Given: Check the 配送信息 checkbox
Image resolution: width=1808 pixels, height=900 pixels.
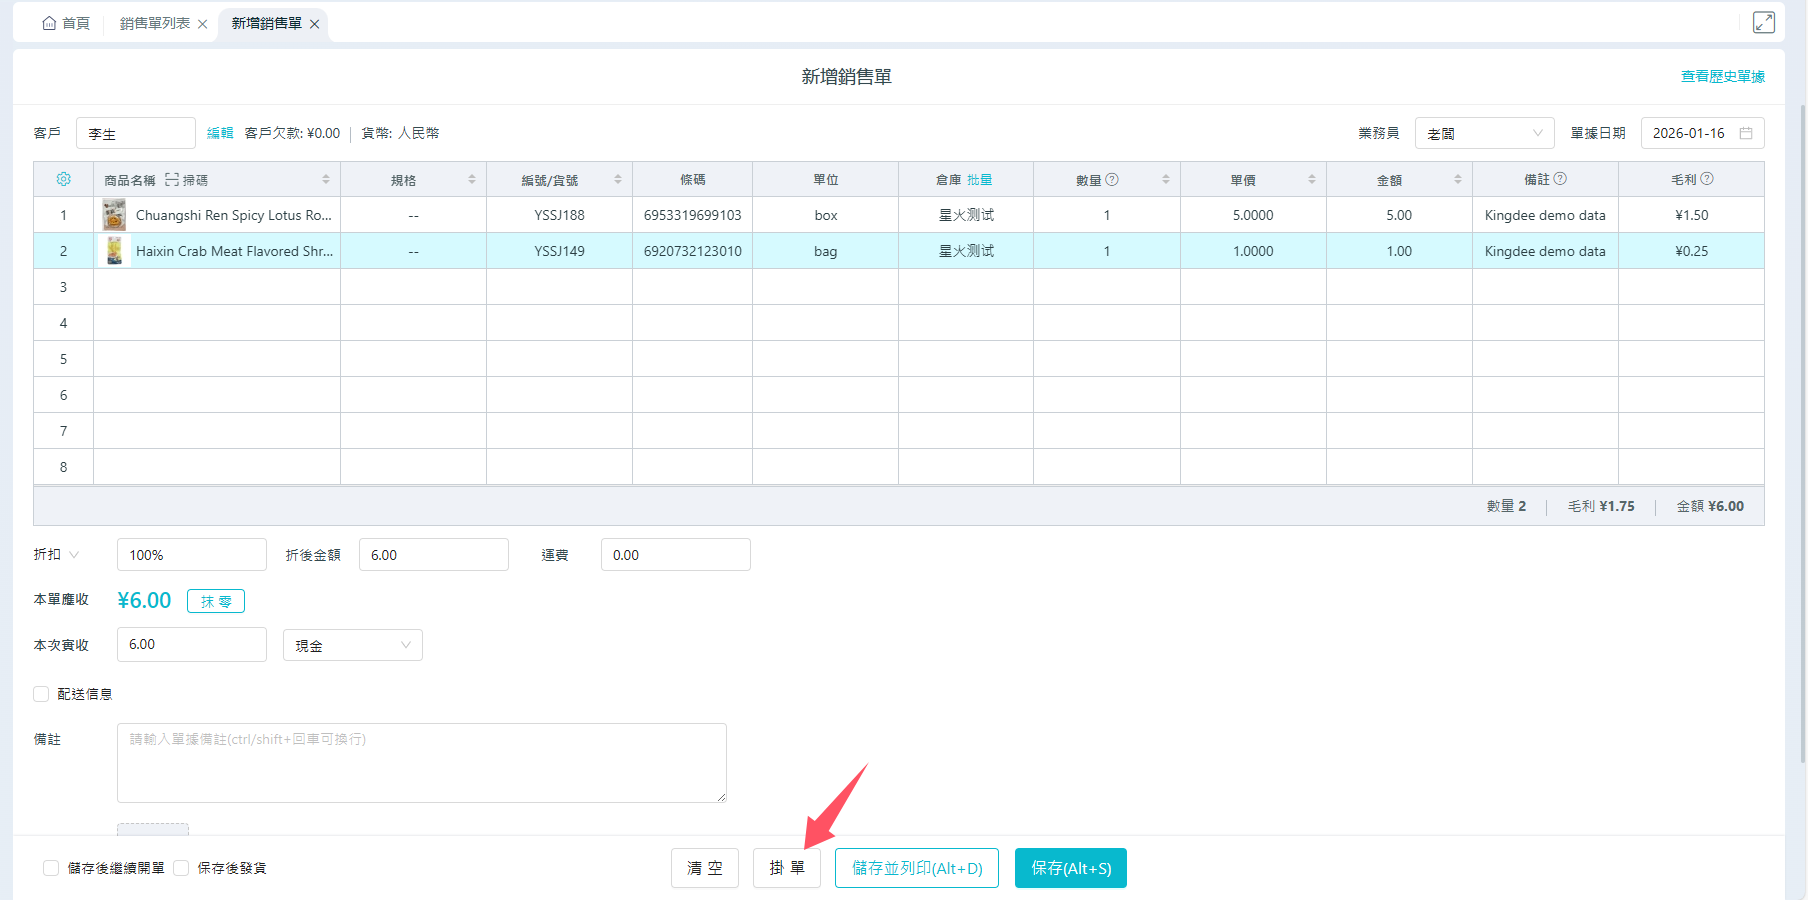Looking at the screenshot, I should tap(41, 694).
